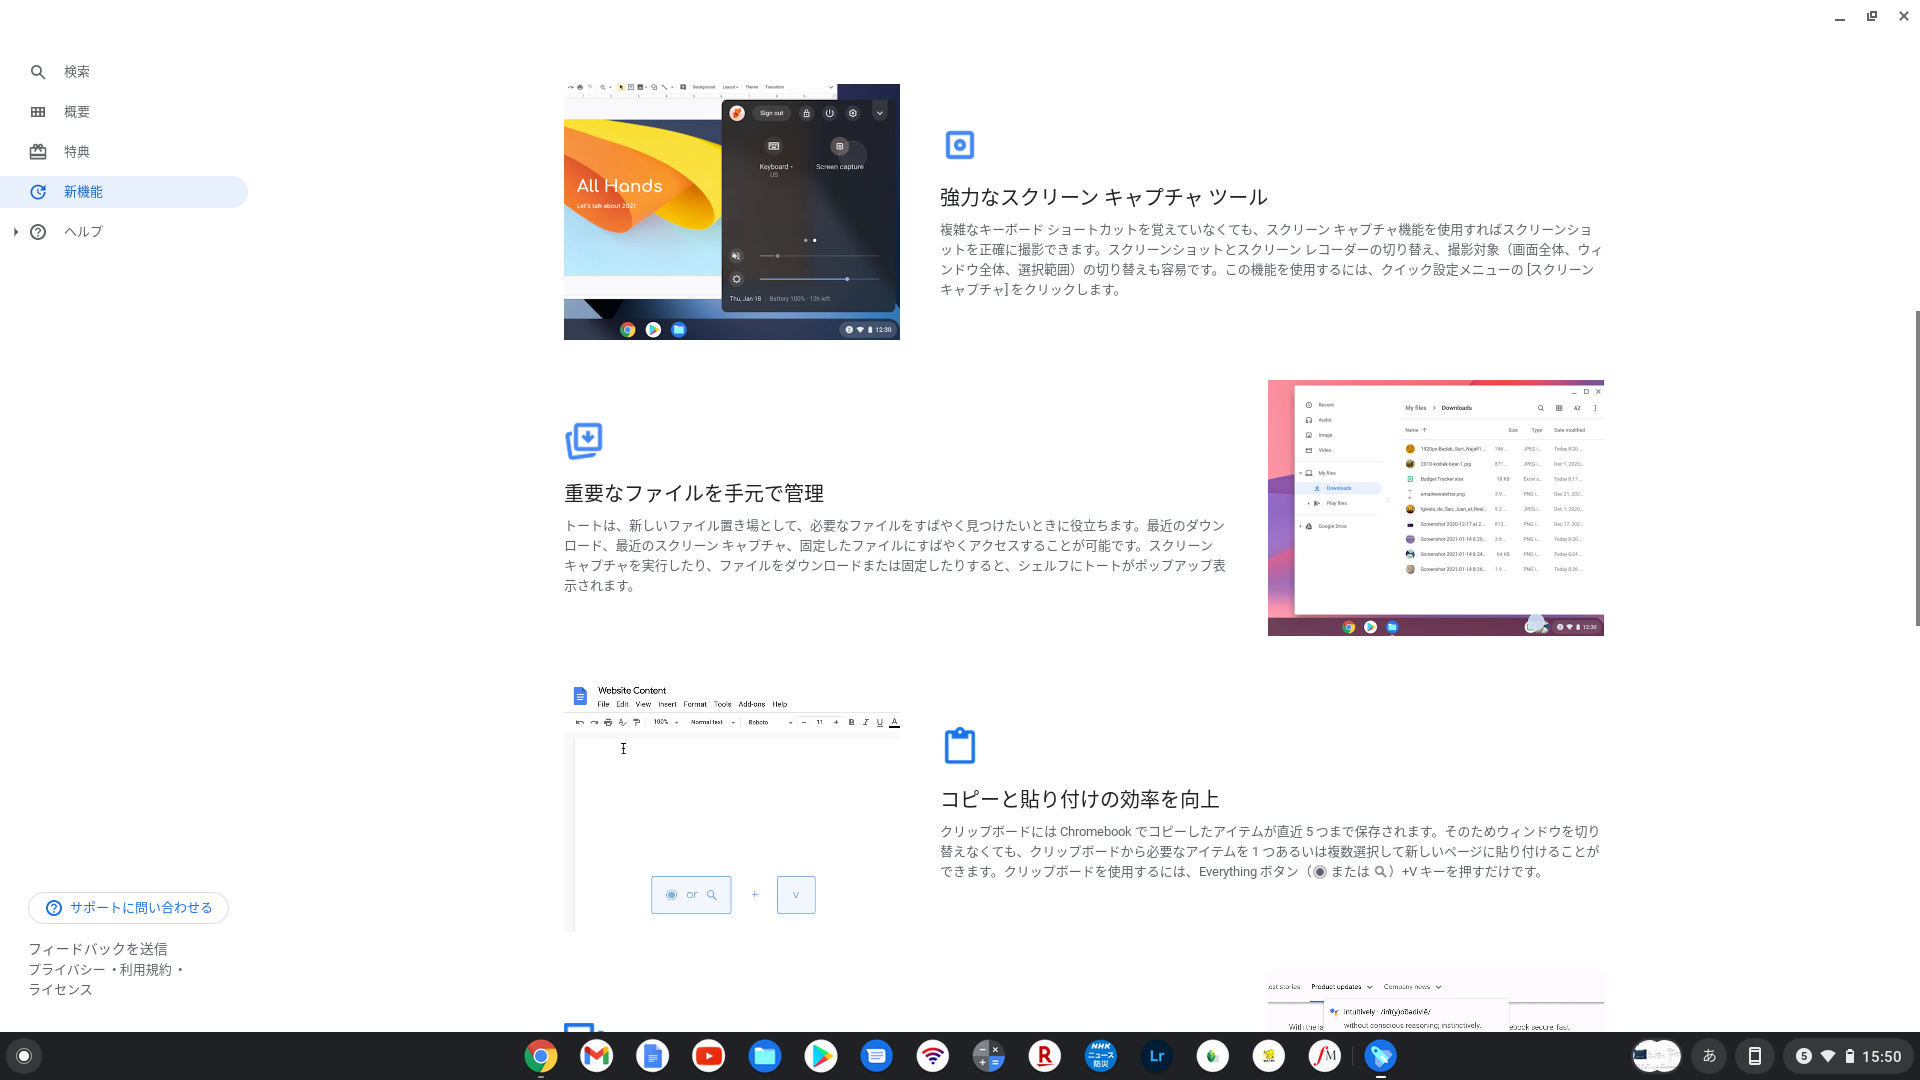
Task: Open Calculator from the shelf
Action: tap(989, 1056)
